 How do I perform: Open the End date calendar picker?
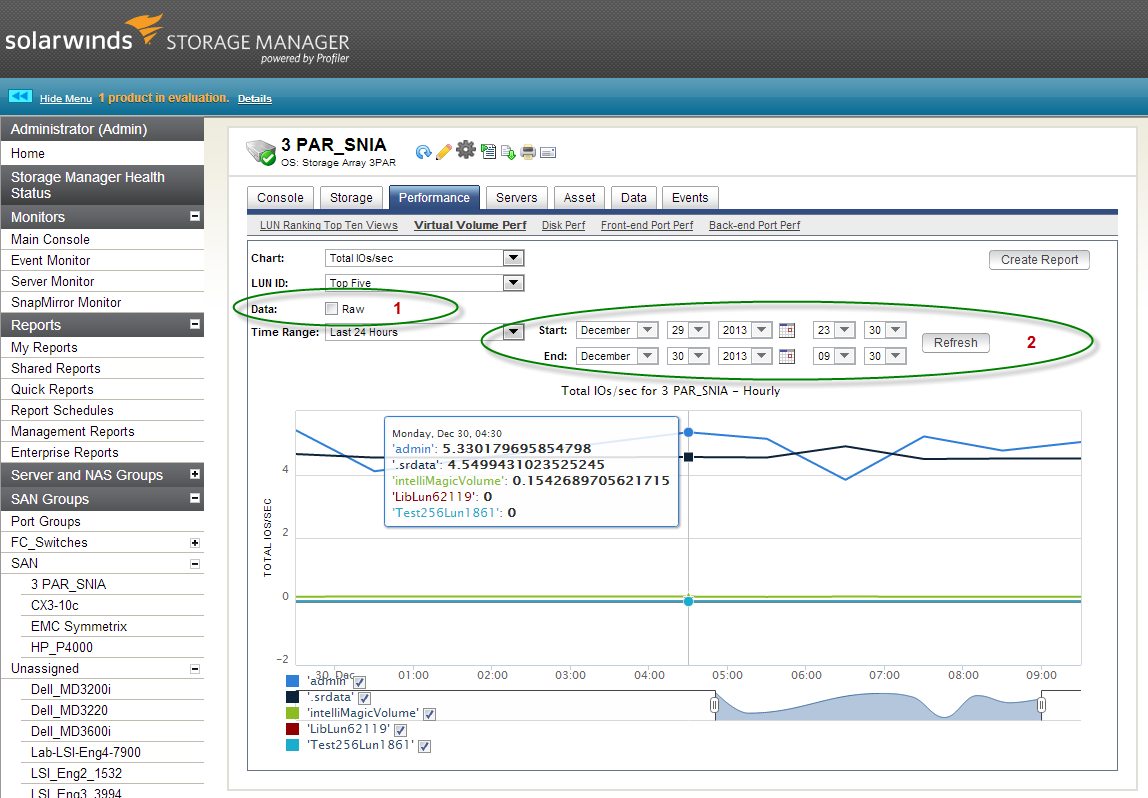pyautogui.click(x=786, y=357)
